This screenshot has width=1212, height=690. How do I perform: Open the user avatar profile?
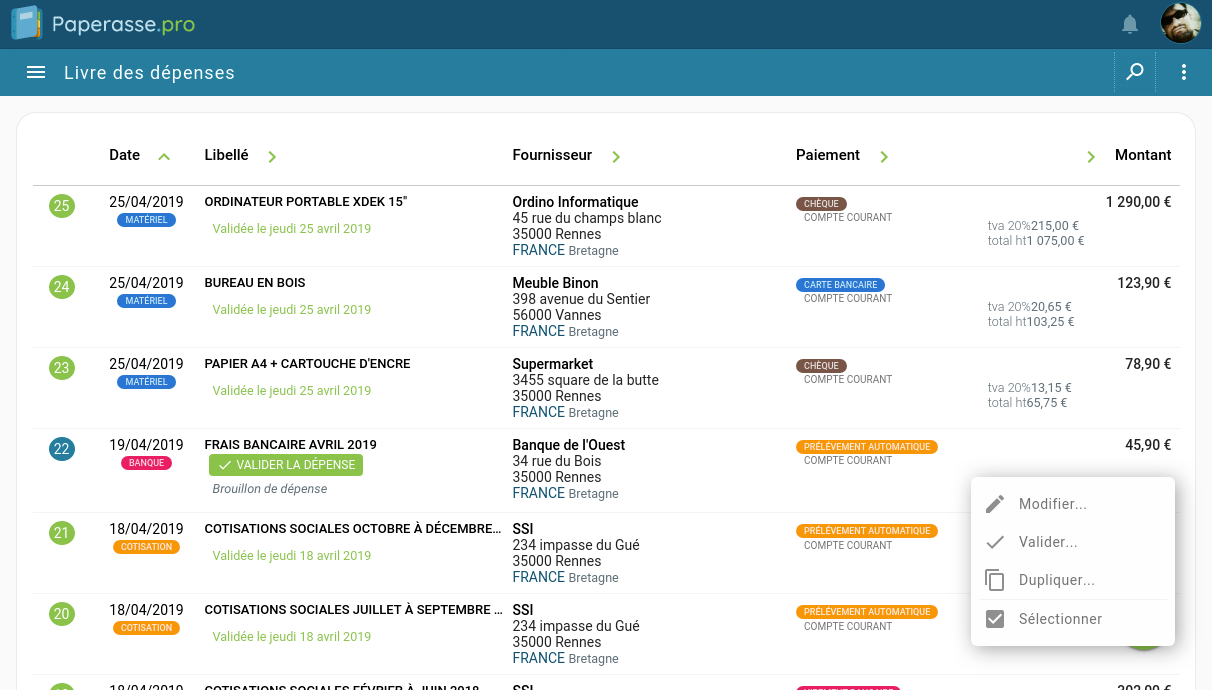click(x=1180, y=24)
